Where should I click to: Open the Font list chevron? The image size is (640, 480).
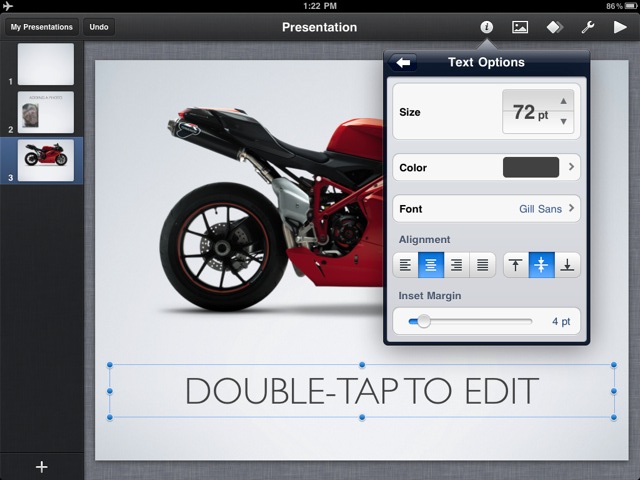click(571, 208)
